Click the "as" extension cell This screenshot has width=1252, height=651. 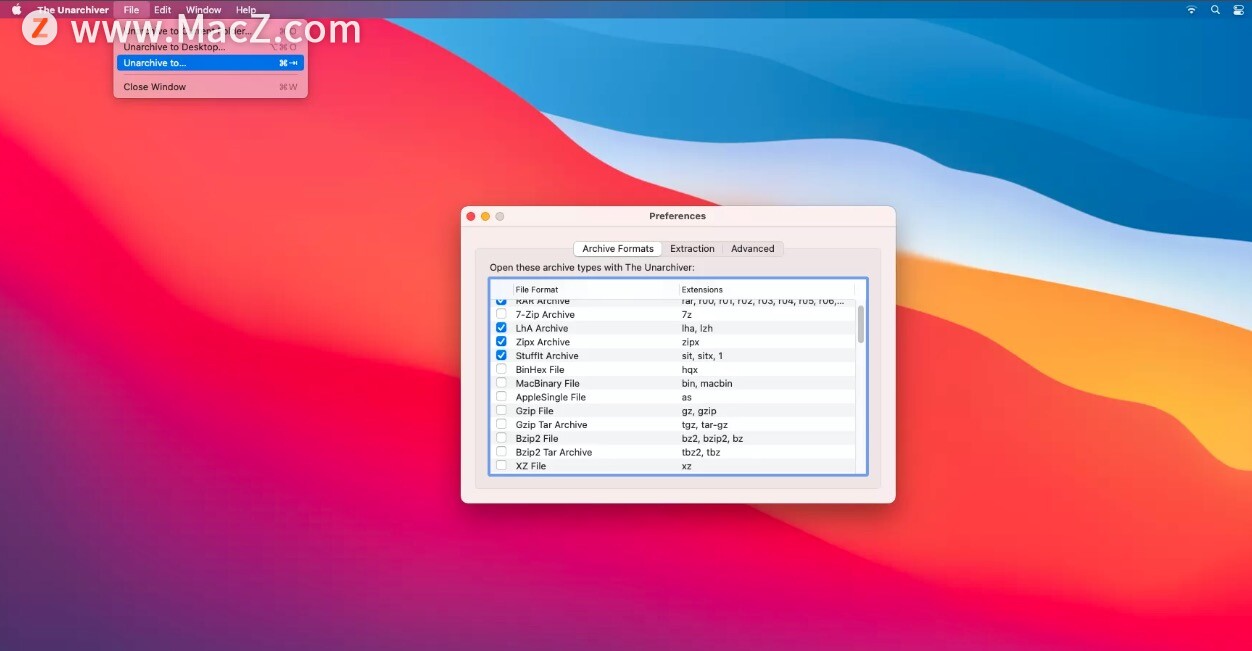(x=687, y=398)
